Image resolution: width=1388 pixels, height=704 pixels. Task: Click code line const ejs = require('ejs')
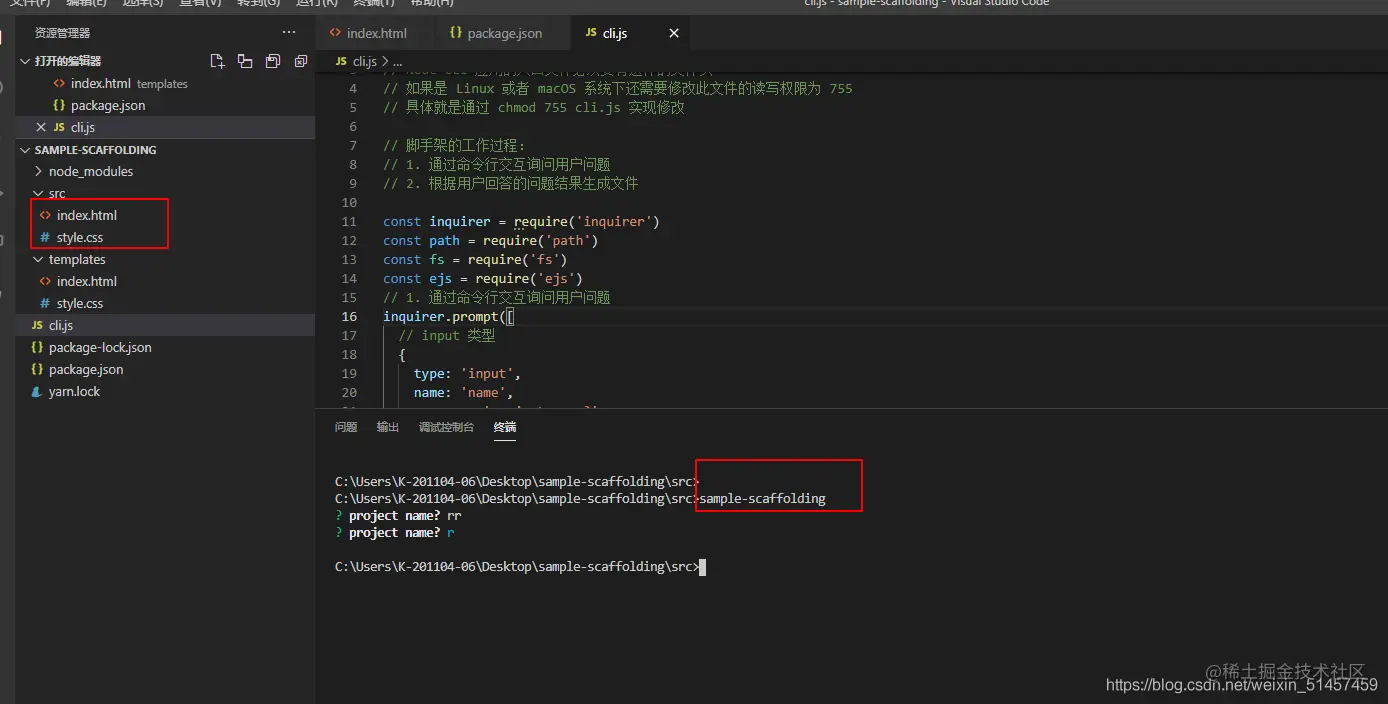[x=483, y=278]
